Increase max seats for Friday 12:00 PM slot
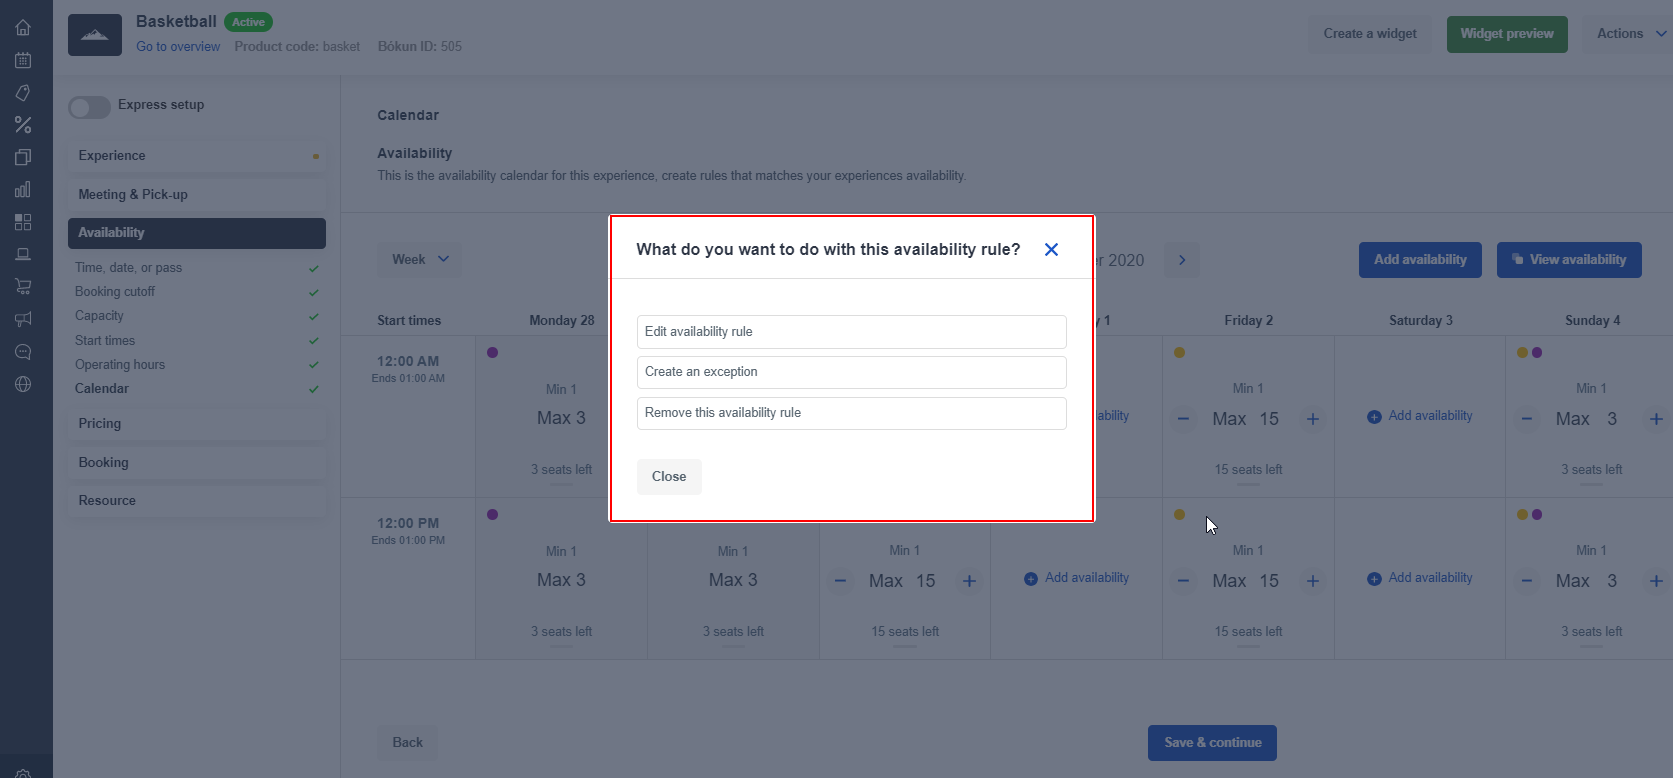Screen dimensions: 1673x778 pos(1313,581)
